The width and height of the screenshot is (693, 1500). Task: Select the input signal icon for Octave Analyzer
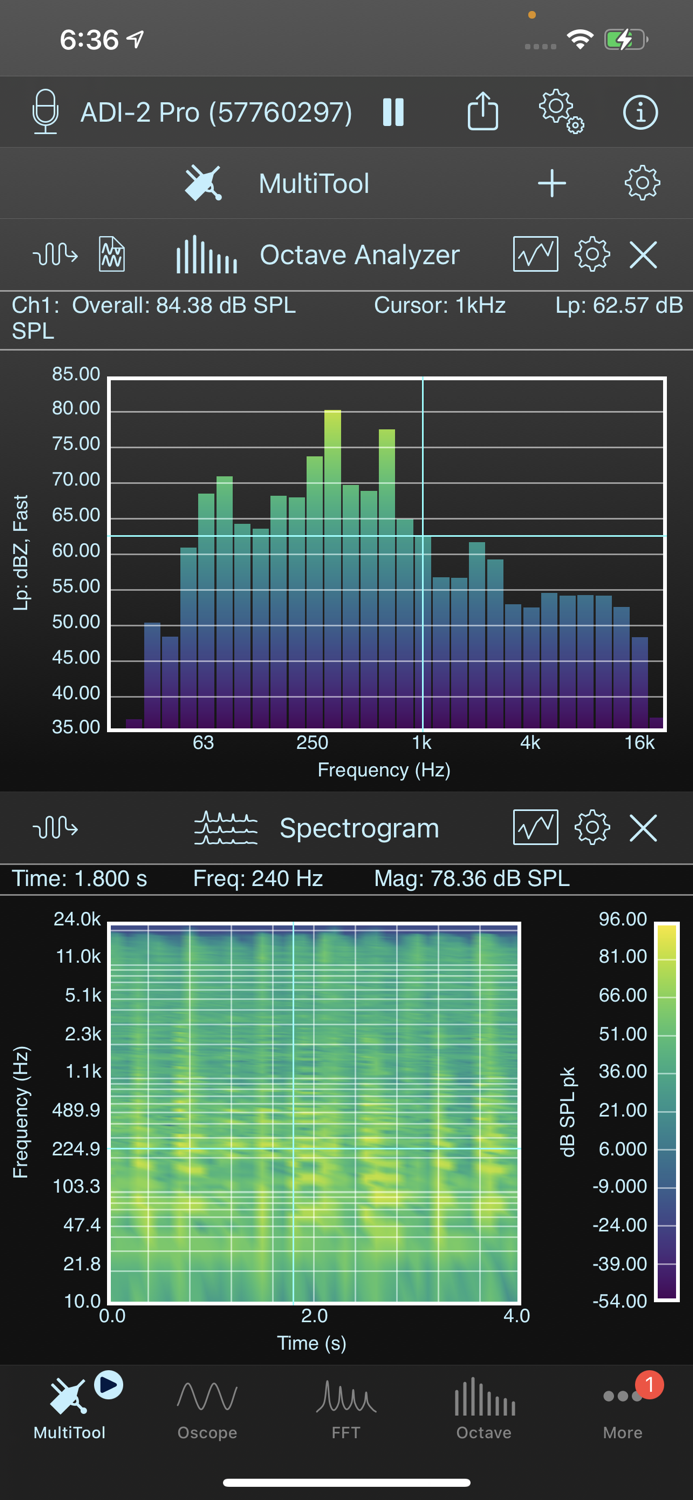(x=55, y=254)
